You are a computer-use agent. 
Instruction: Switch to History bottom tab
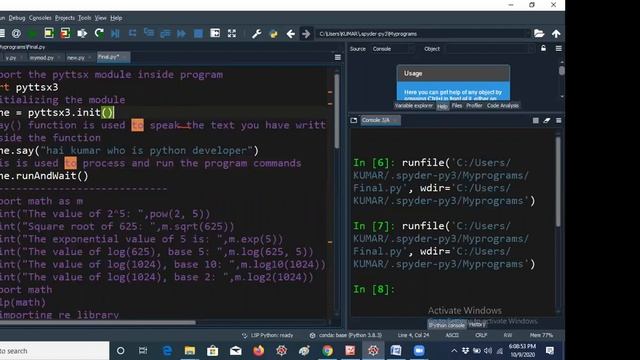click(477, 325)
